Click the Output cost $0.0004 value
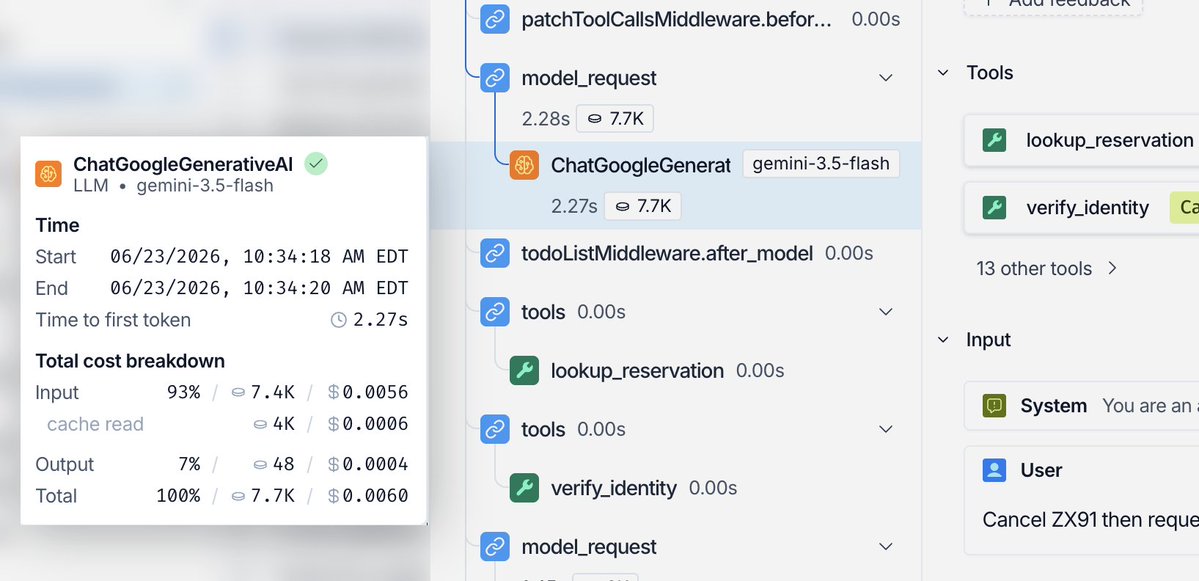This screenshot has height=581, width=1199. click(x=368, y=464)
